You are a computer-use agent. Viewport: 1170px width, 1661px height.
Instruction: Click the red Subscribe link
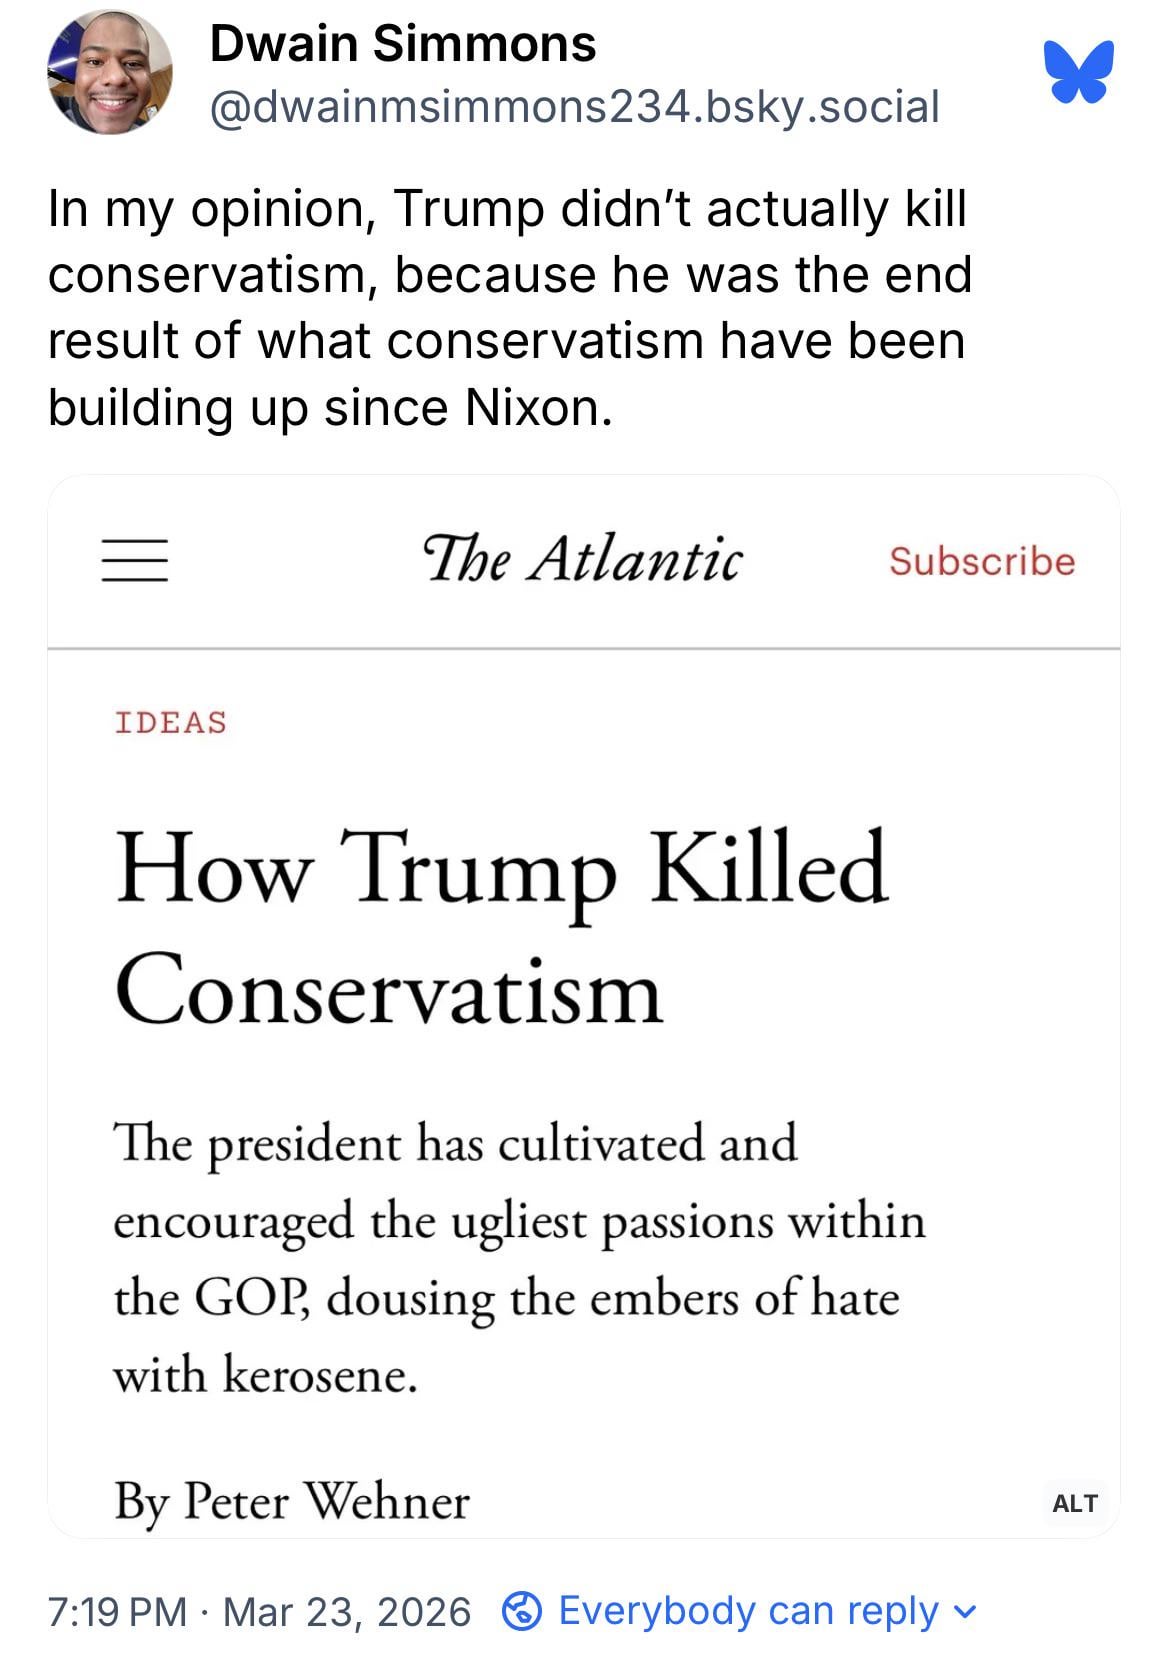tap(982, 561)
